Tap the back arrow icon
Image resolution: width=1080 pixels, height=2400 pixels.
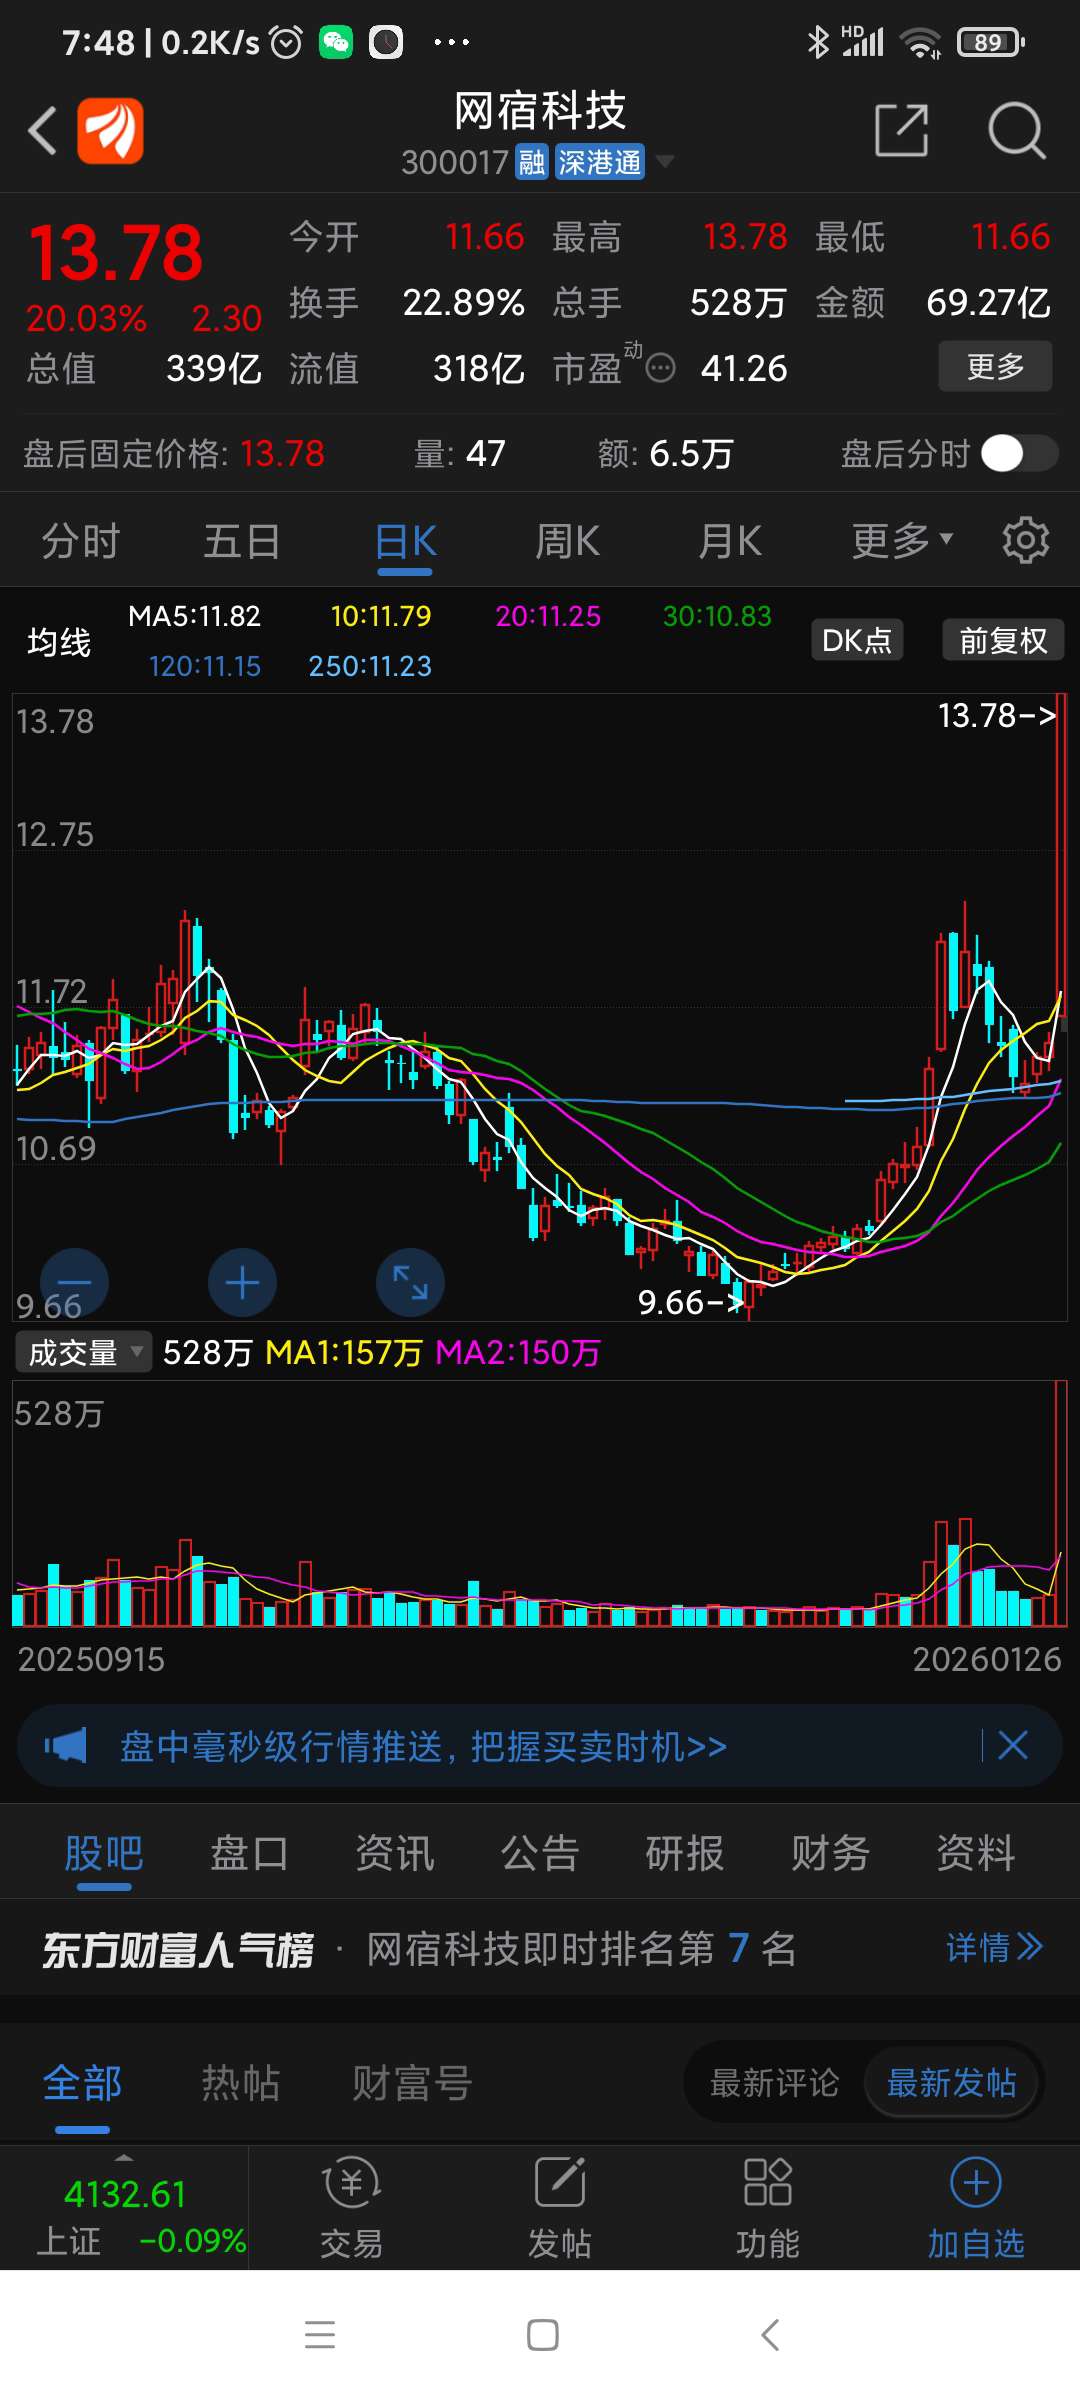click(x=42, y=131)
